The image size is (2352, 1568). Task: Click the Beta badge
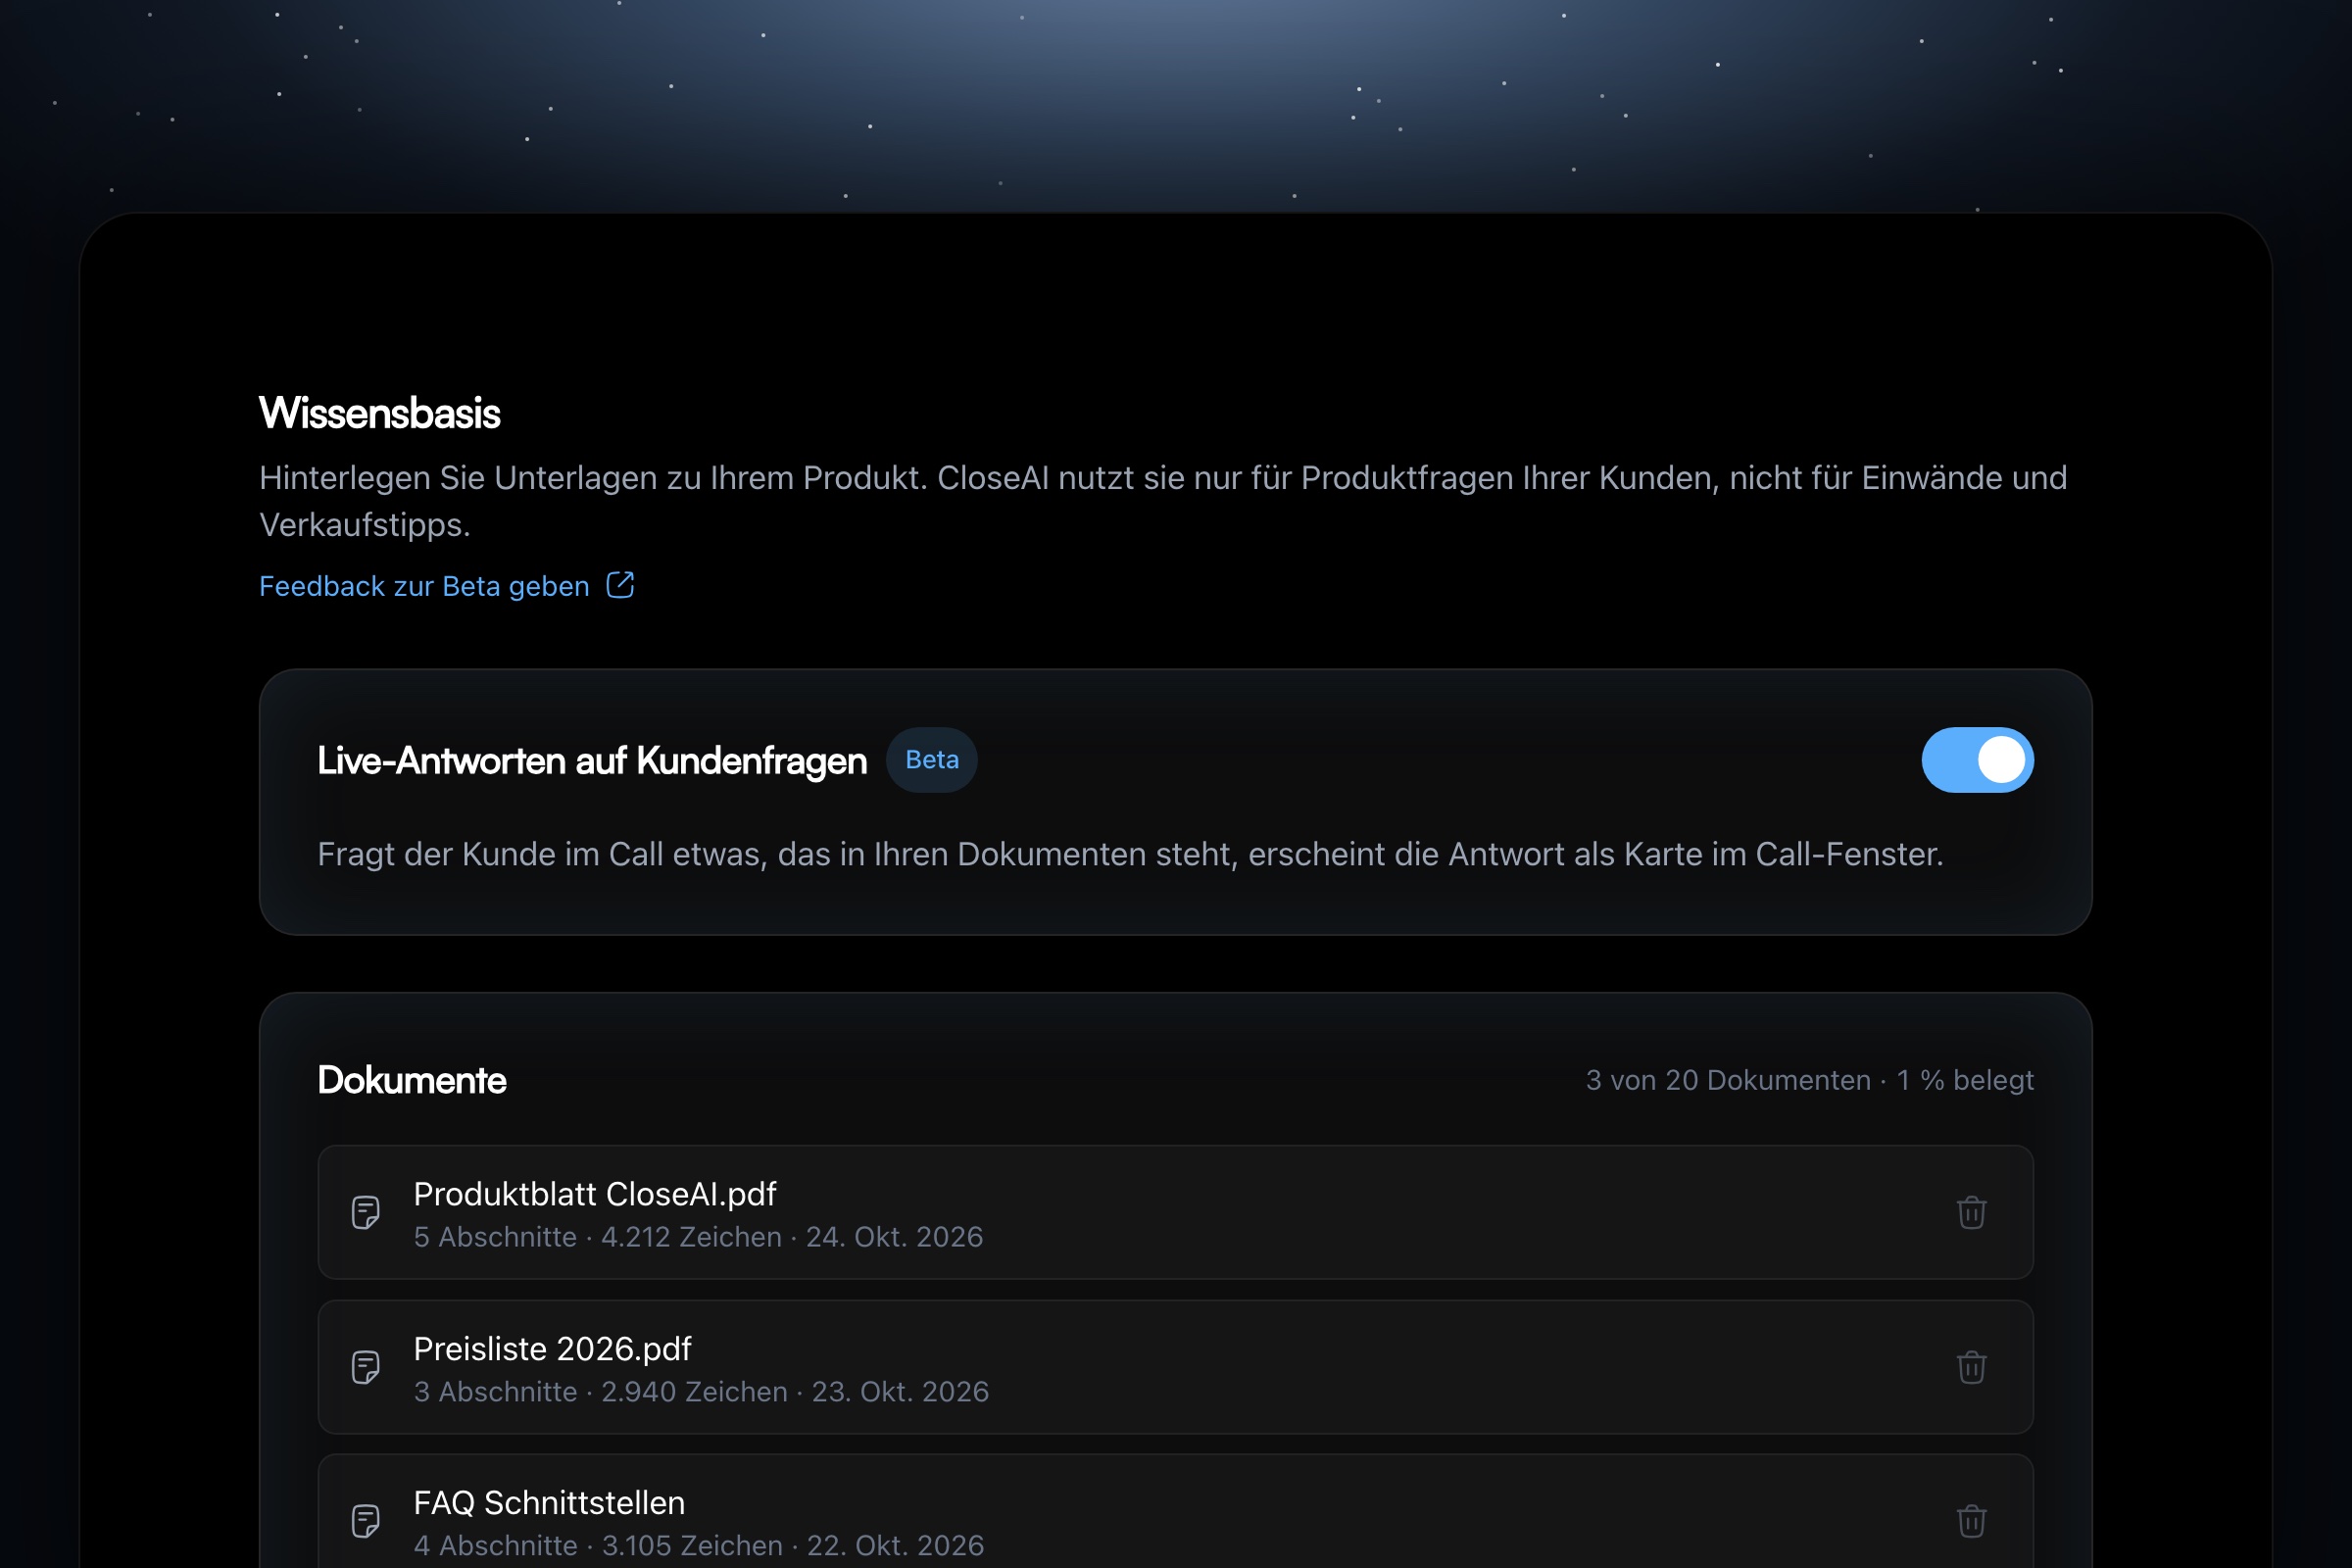931,760
